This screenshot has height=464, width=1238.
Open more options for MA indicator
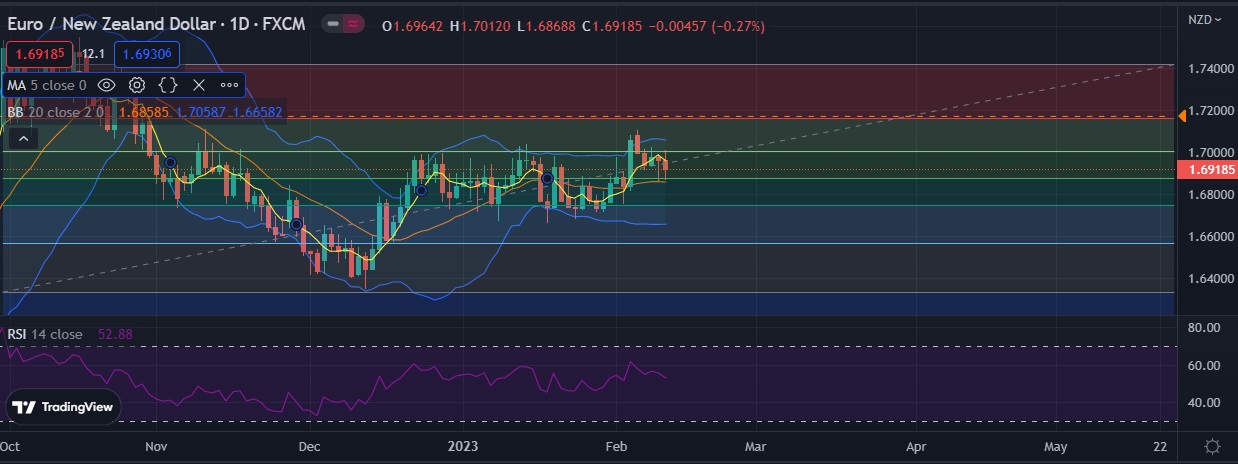(228, 86)
